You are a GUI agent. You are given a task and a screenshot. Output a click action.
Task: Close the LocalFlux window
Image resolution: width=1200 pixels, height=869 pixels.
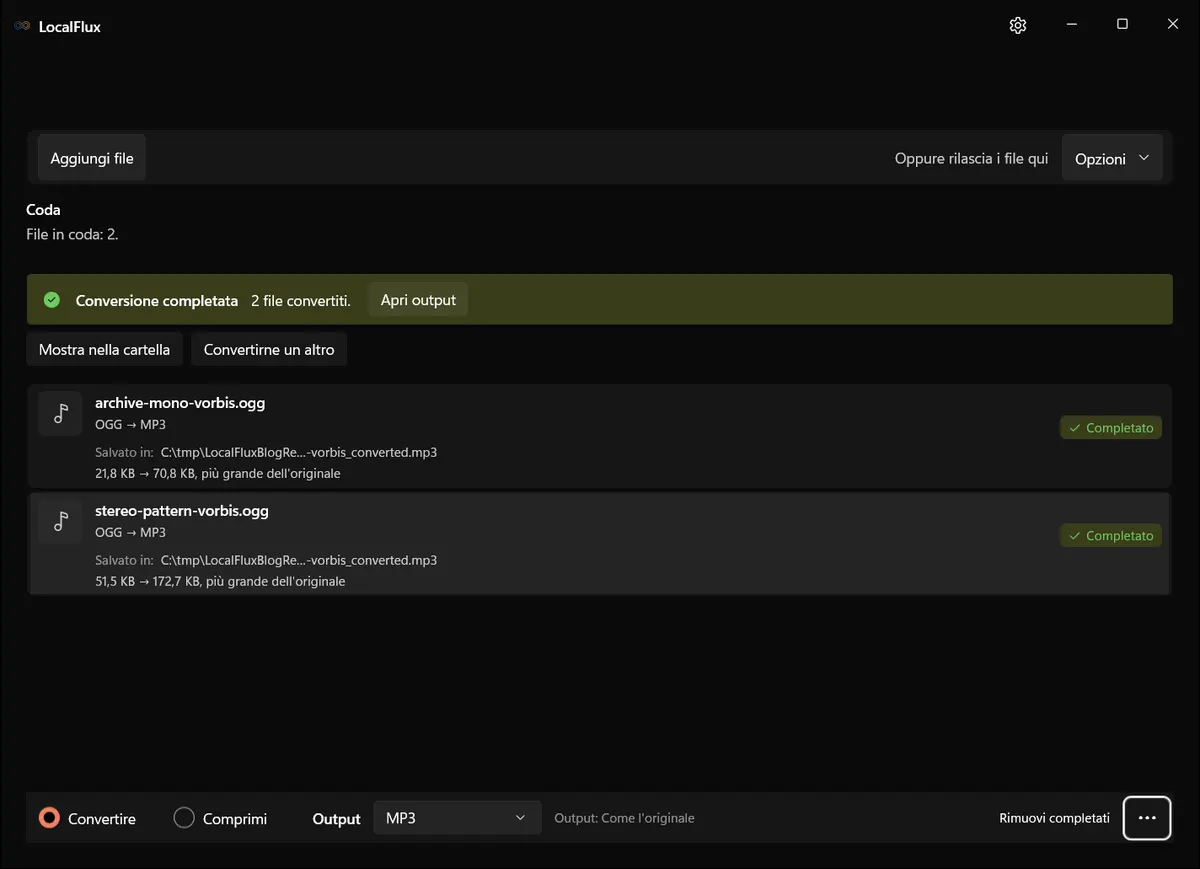click(1173, 25)
